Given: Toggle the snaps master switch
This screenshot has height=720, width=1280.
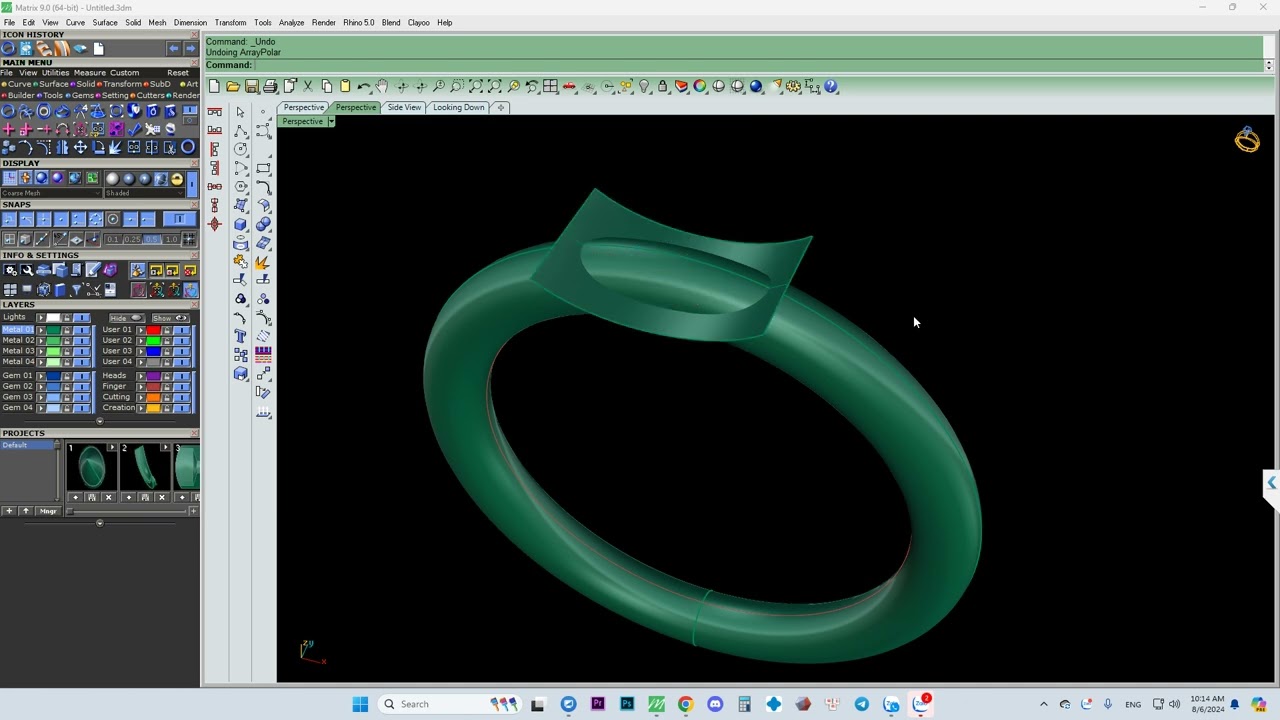Looking at the screenshot, I should click(x=179, y=219).
